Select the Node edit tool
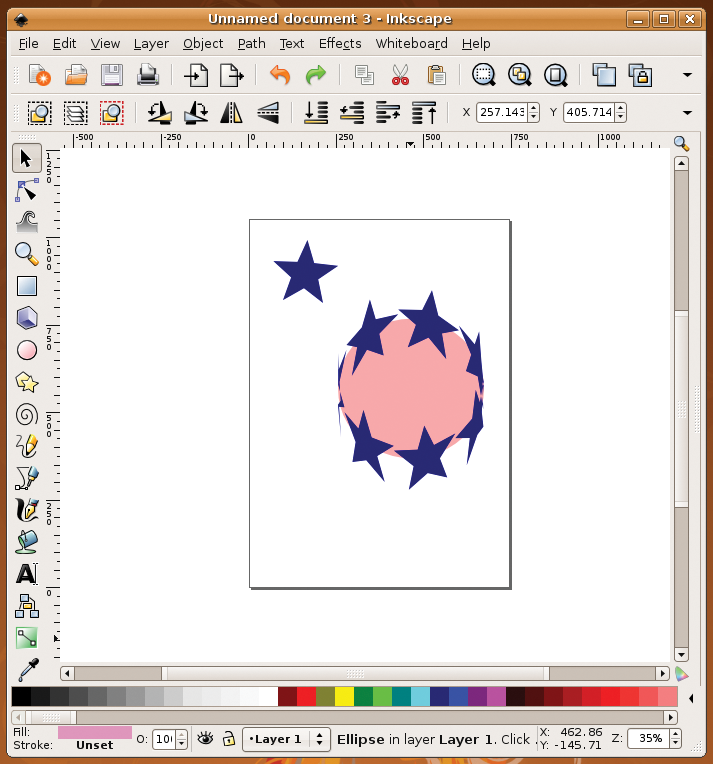Viewport: 713px width, 764px height. [x=26, y=190]
